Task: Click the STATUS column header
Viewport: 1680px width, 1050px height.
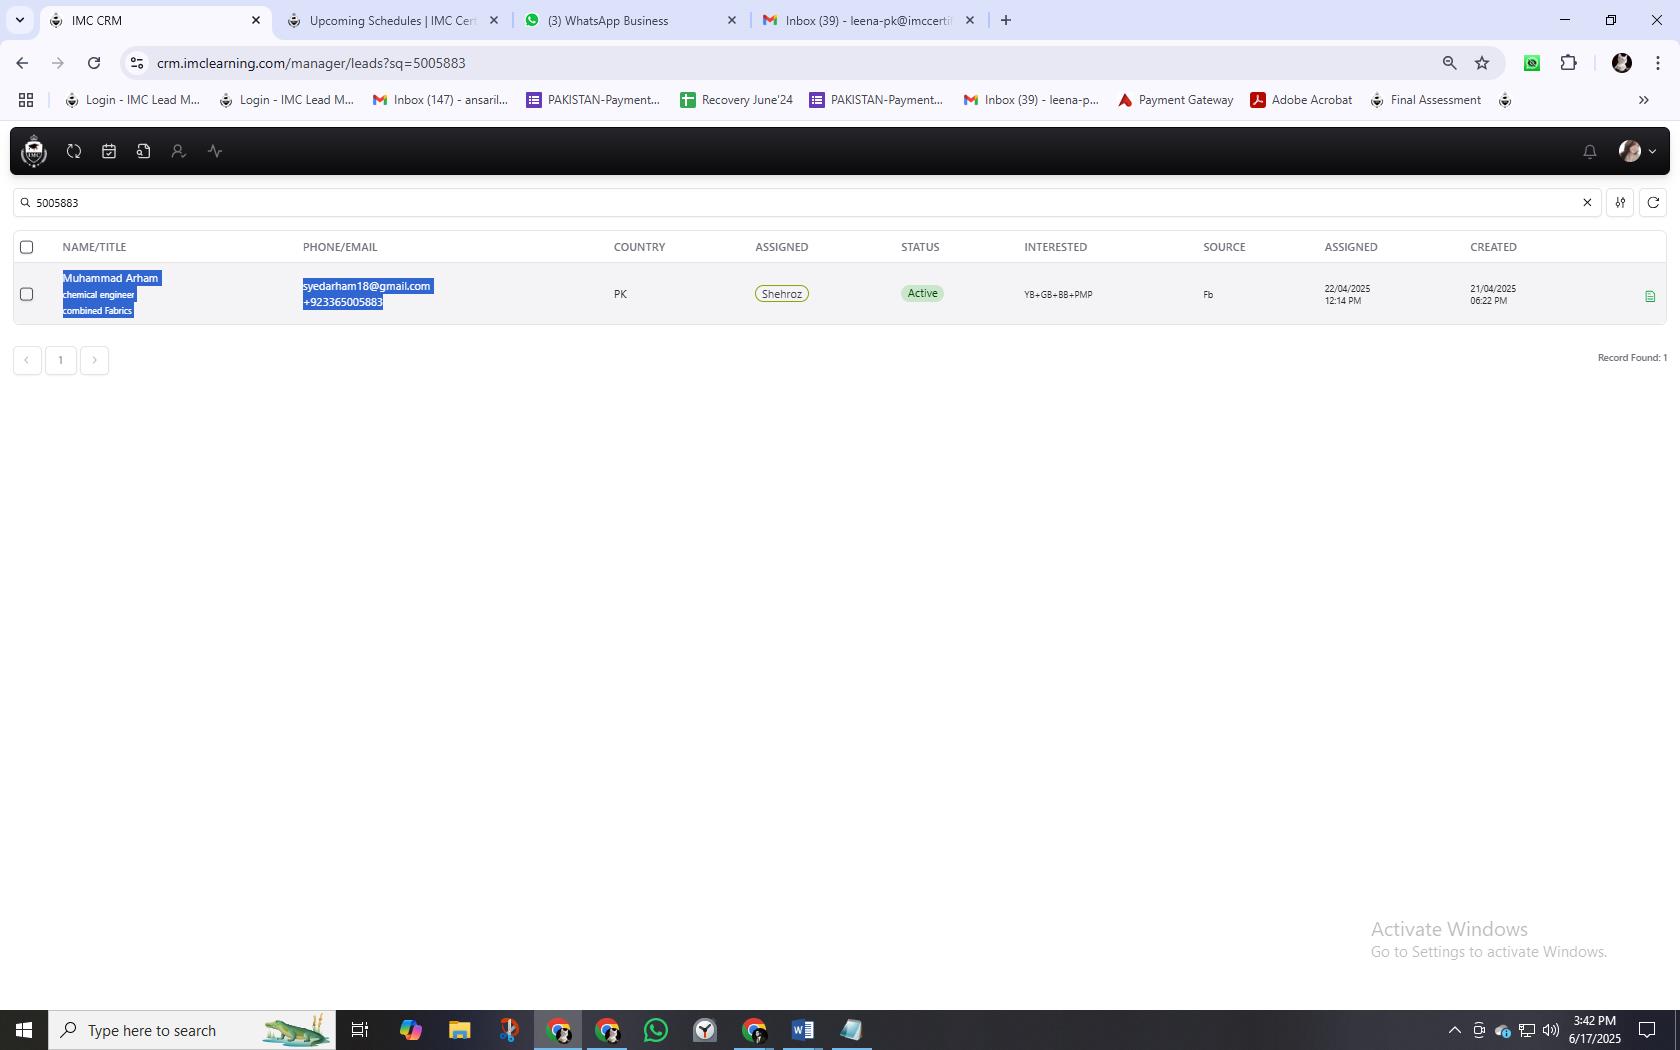Action: pyautogui.click(x=920, y=247)
